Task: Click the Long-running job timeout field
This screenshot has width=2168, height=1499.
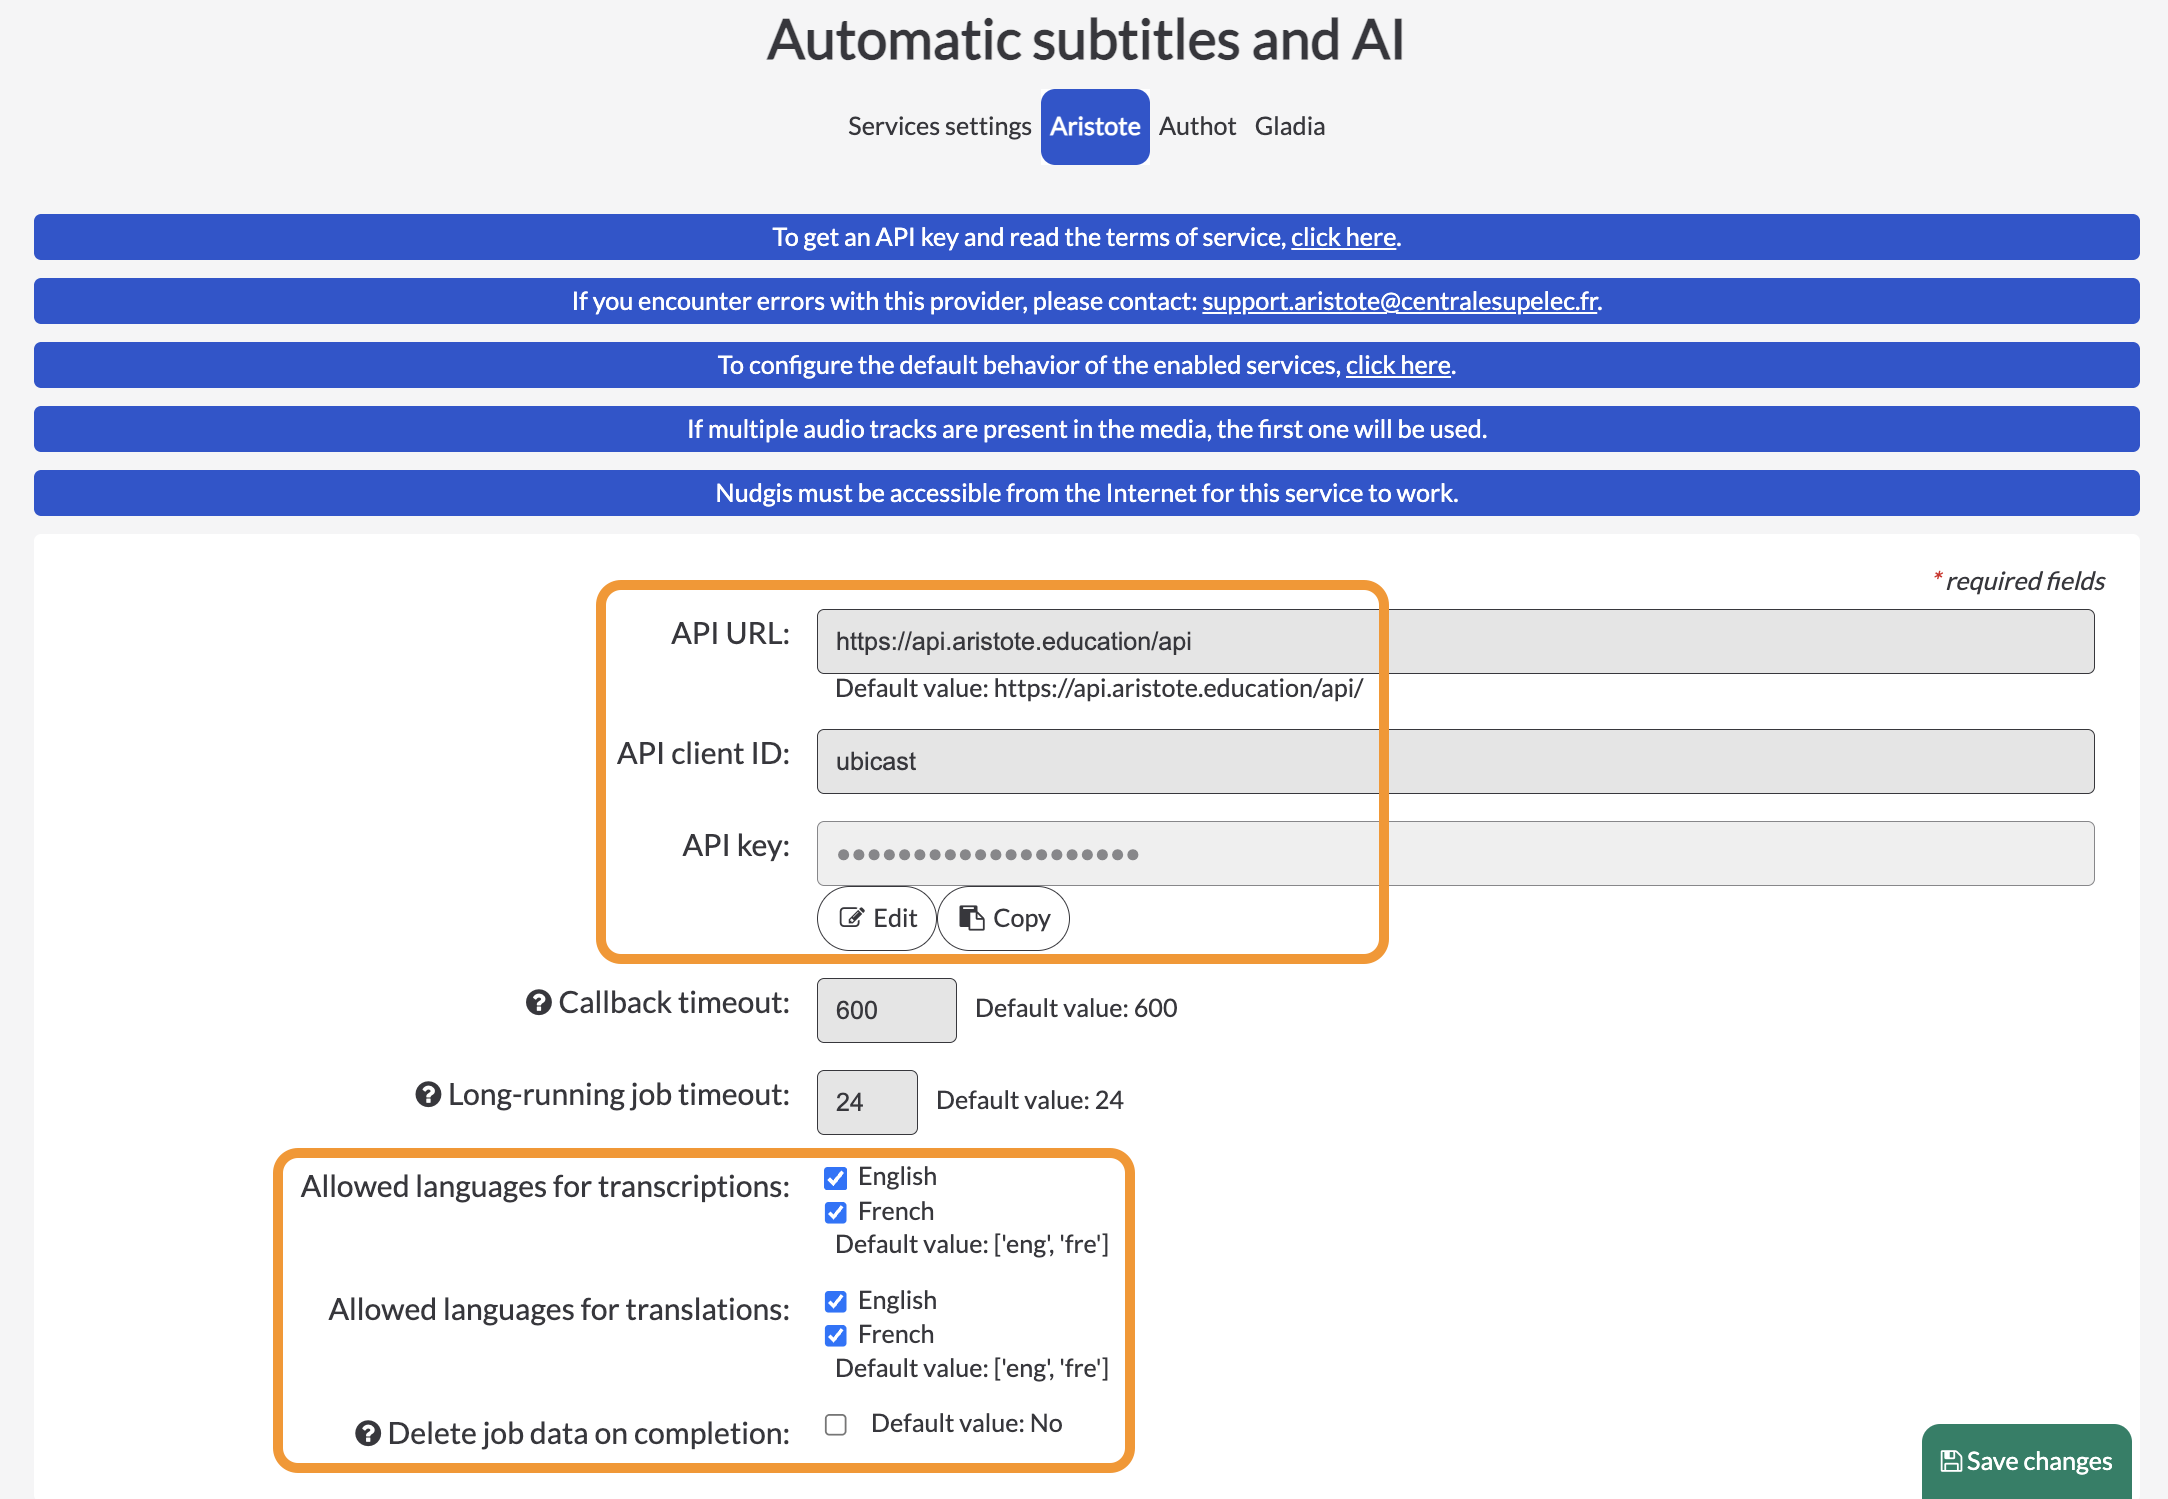Action: click(x=867, y=1102)
